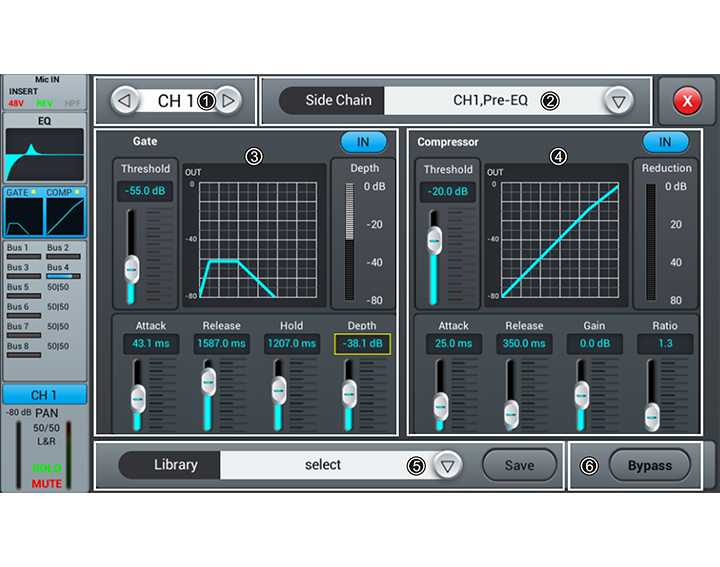Click the next channel right arrow
720x567 pixels.
point(228,100)
